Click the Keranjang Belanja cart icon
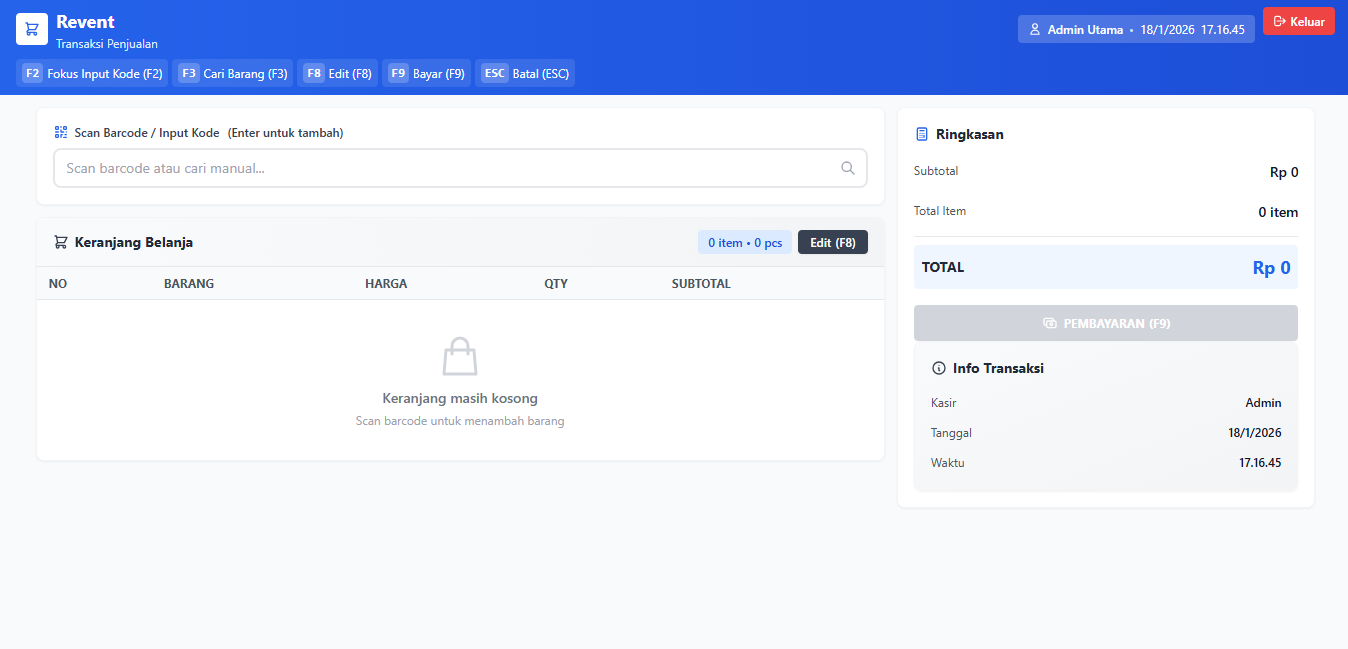Viewport: 1348px width, 649px height. click(61, 242)
